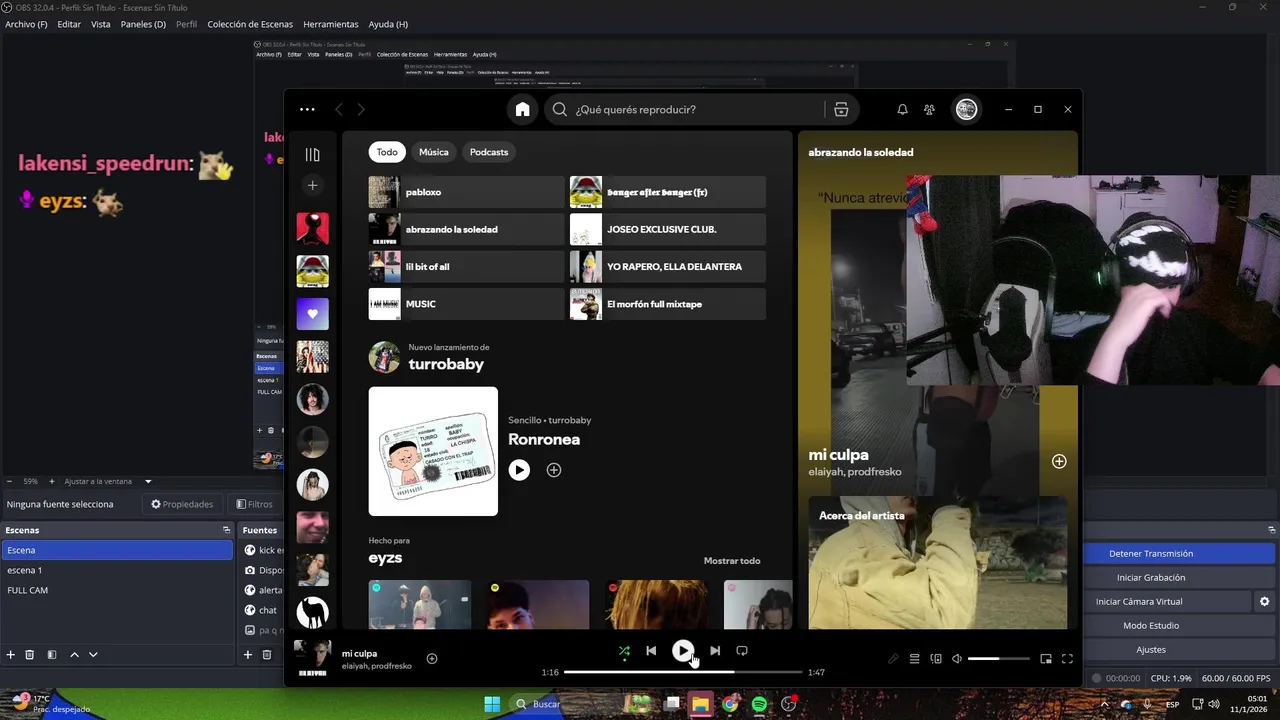Remove scene with Escenas trash icon
Viewport: 1280px width, 720px height.
30,655
